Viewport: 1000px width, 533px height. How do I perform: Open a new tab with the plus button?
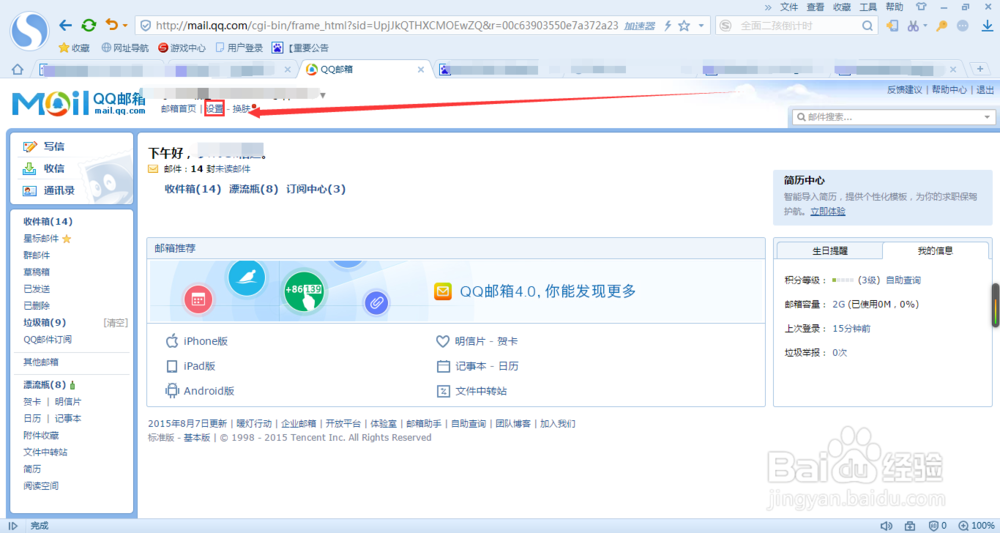pyautogui.click(x=980, y=69)
